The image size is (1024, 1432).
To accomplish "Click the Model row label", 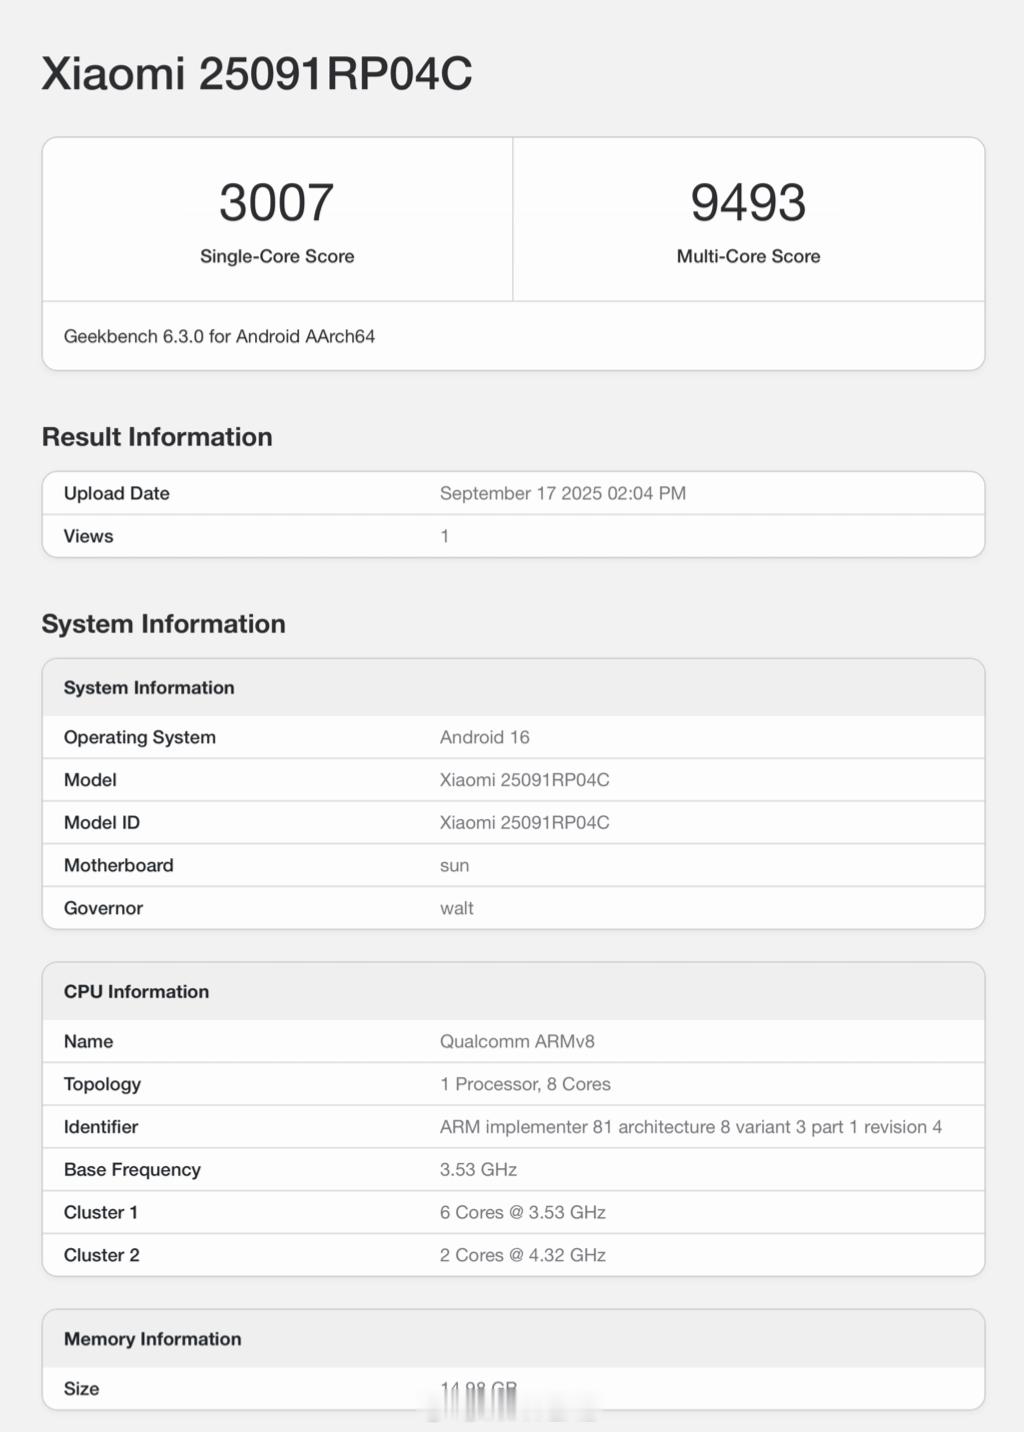I will click(90, 780).
